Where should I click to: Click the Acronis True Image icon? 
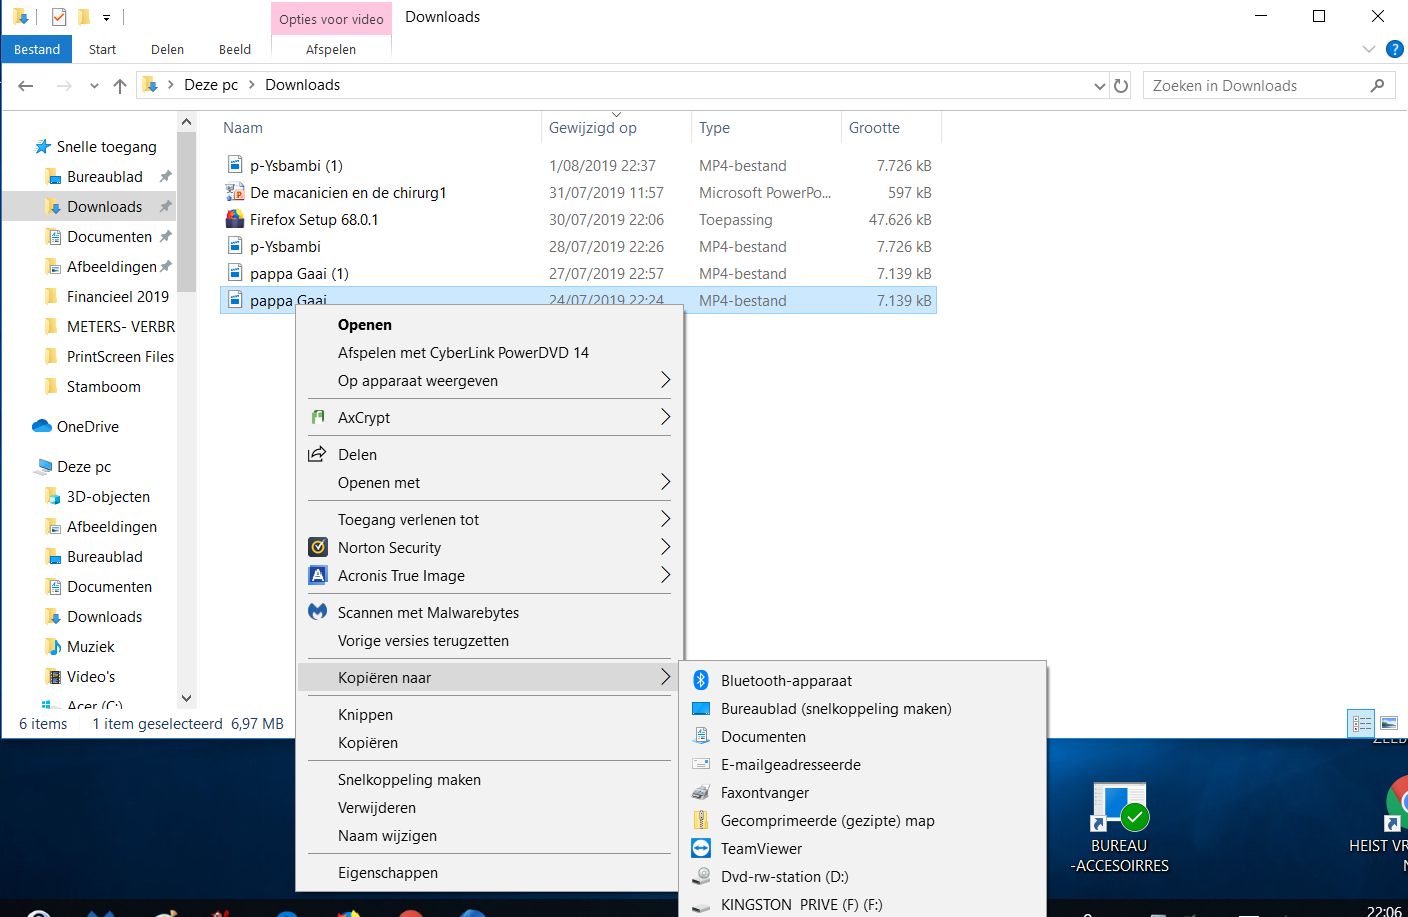(x=318, y=575)
